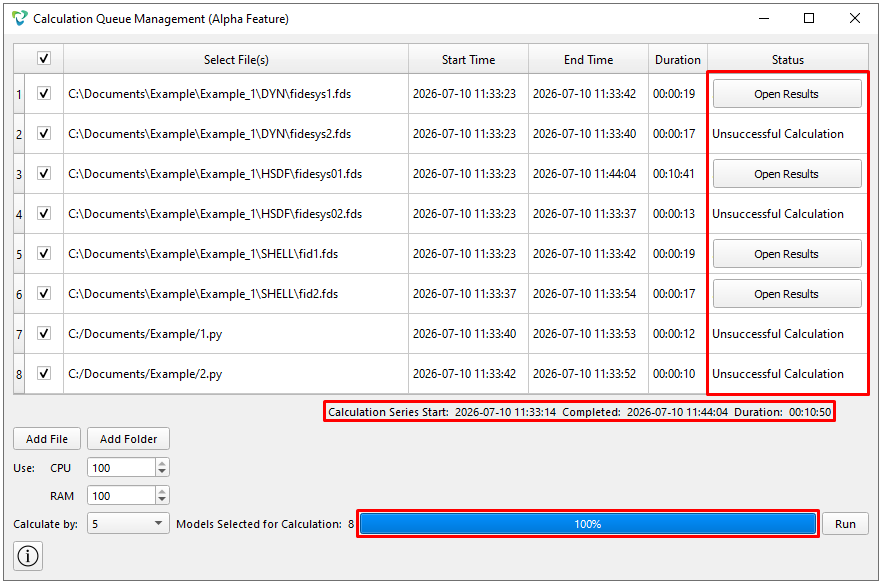The width and height of the screenshot is (882, 584).
Task: Increase the CPU value with up arrow
Action: [x=162, y=464]
